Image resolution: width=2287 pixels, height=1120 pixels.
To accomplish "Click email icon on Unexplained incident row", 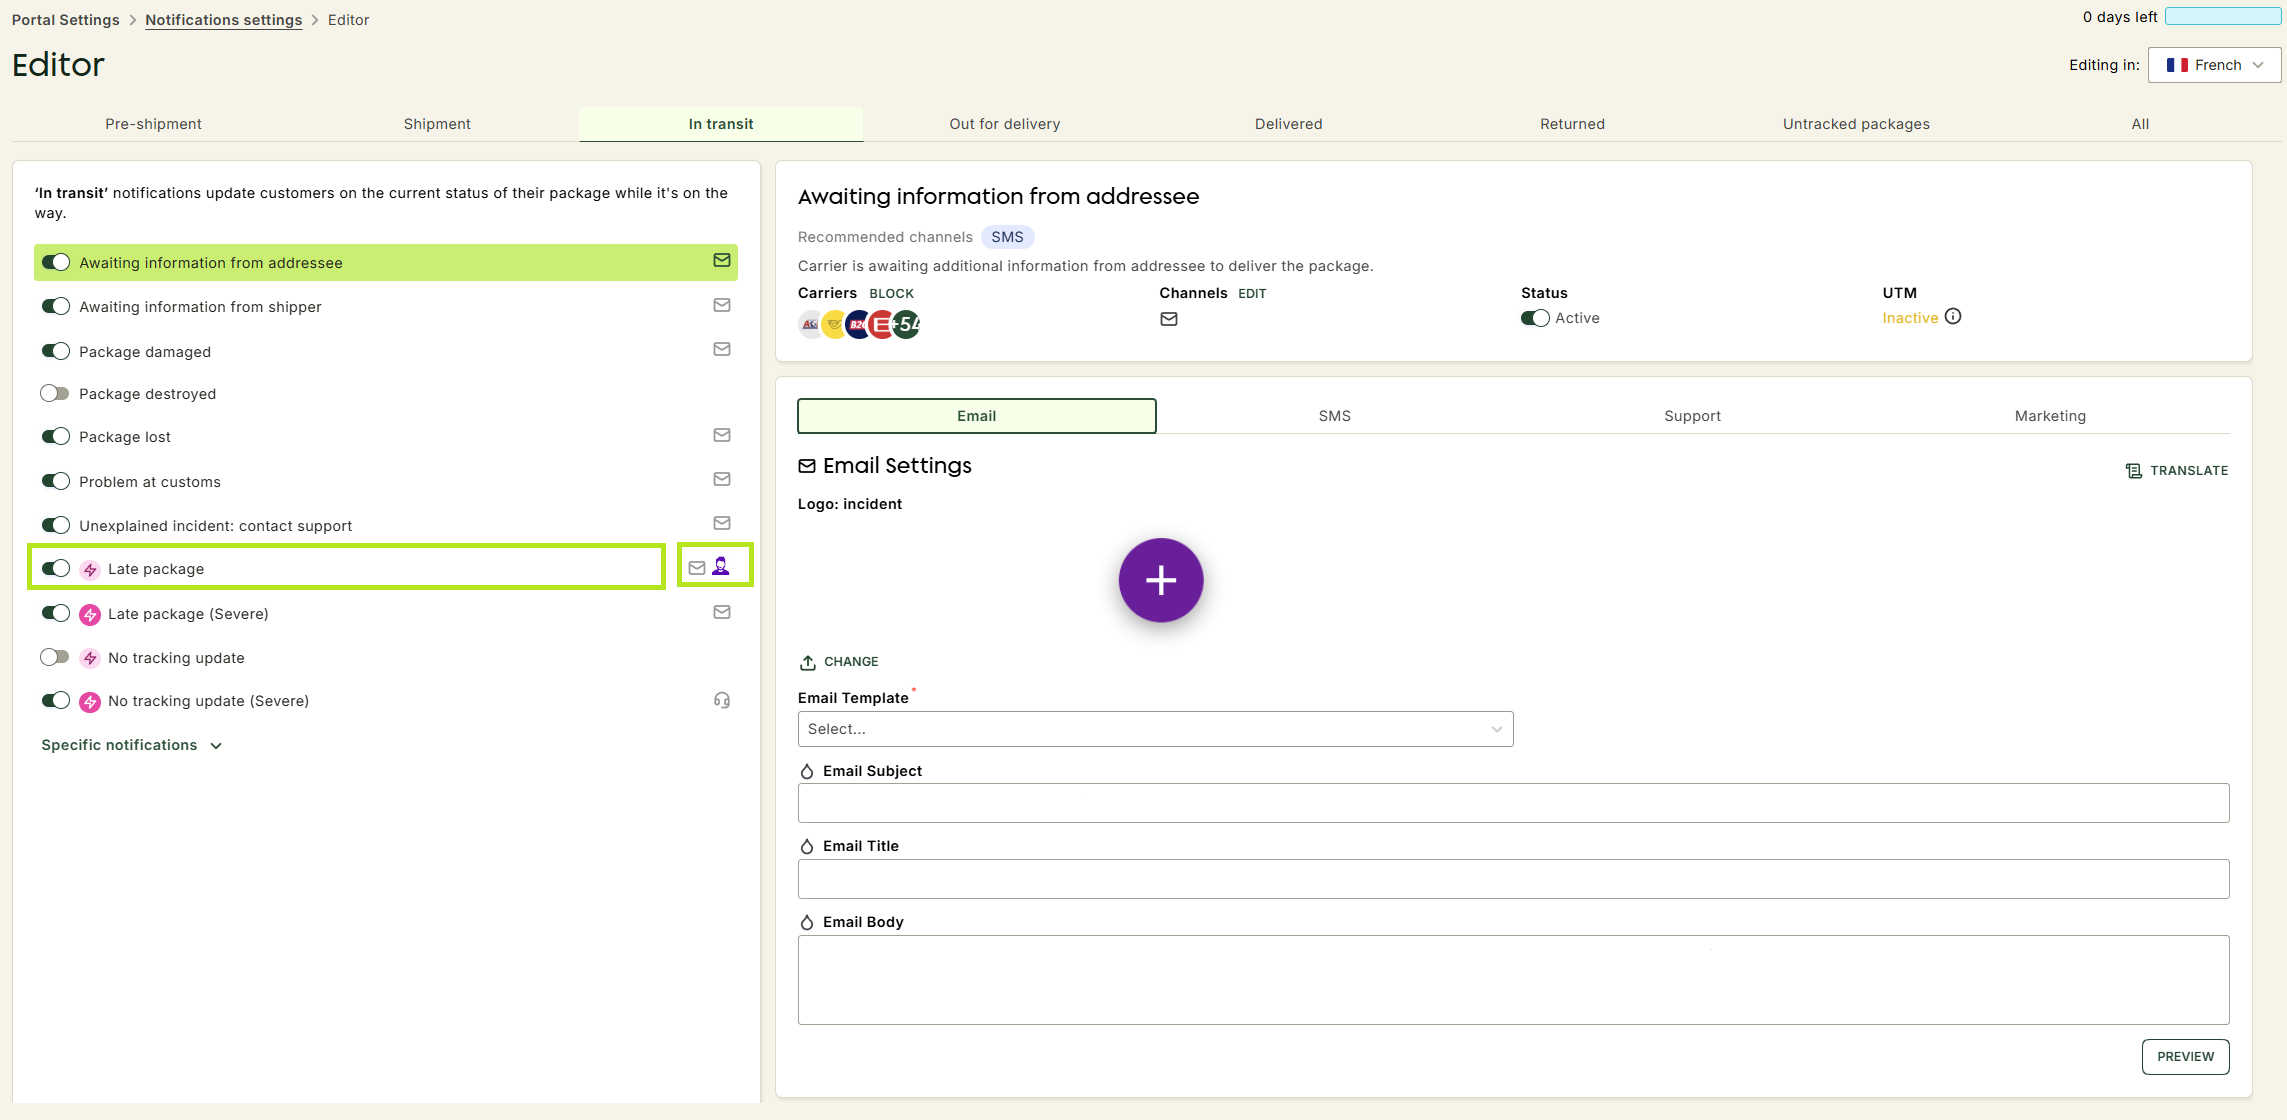I will 721,524.
